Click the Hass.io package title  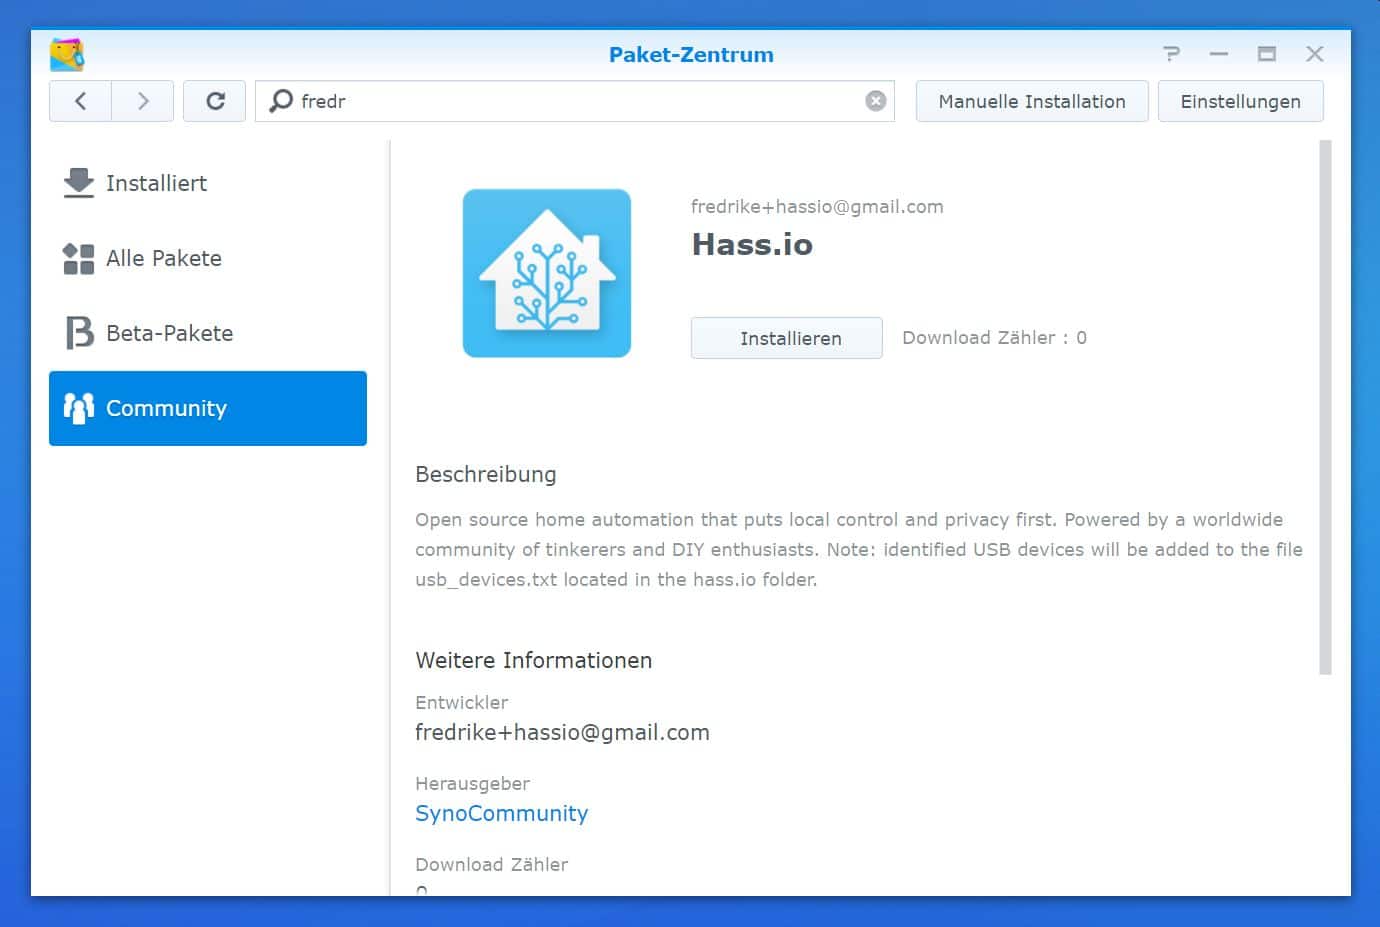pyautogui.click(x=752, y=245)
